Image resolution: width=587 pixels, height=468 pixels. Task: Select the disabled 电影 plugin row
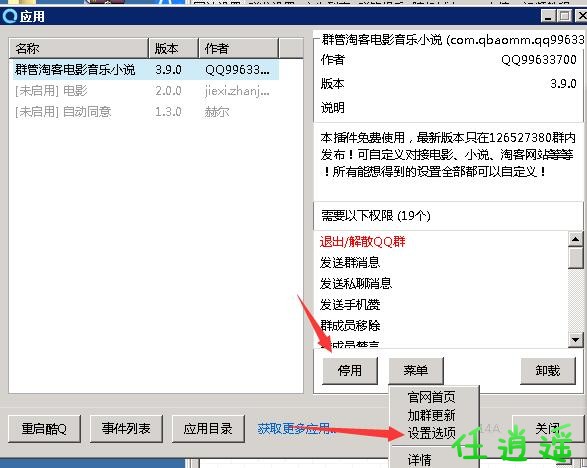[x=146, y=91]
